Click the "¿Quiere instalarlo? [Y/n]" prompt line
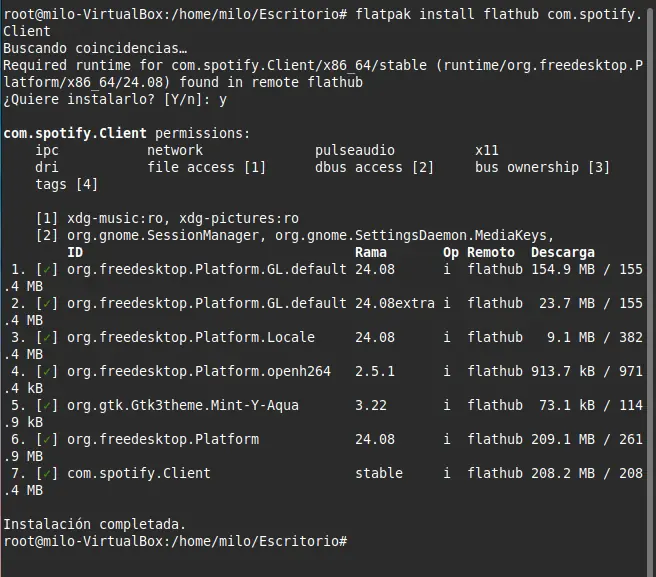The image size is (656, 577). (115, 100)
